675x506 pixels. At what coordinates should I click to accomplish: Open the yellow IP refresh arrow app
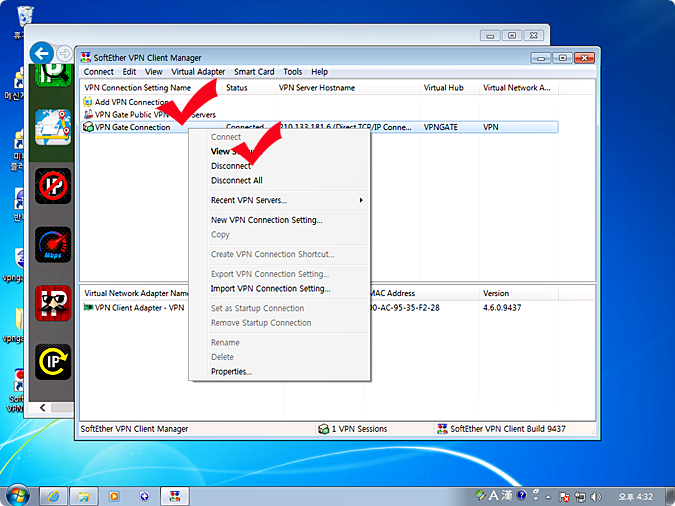(x=53, y=362)
